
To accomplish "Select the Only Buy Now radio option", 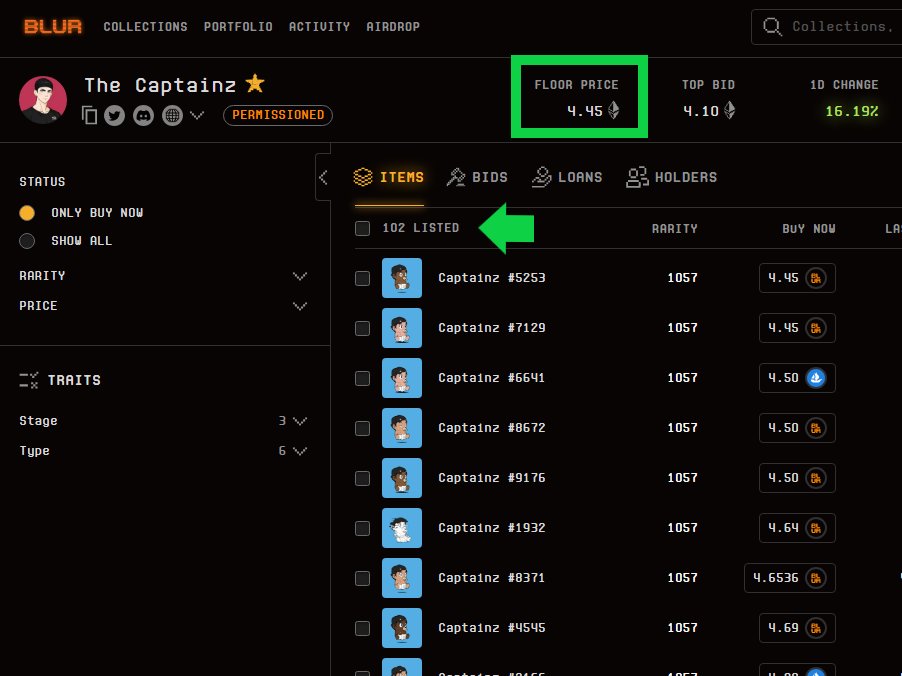I will [x=27, y=213].
